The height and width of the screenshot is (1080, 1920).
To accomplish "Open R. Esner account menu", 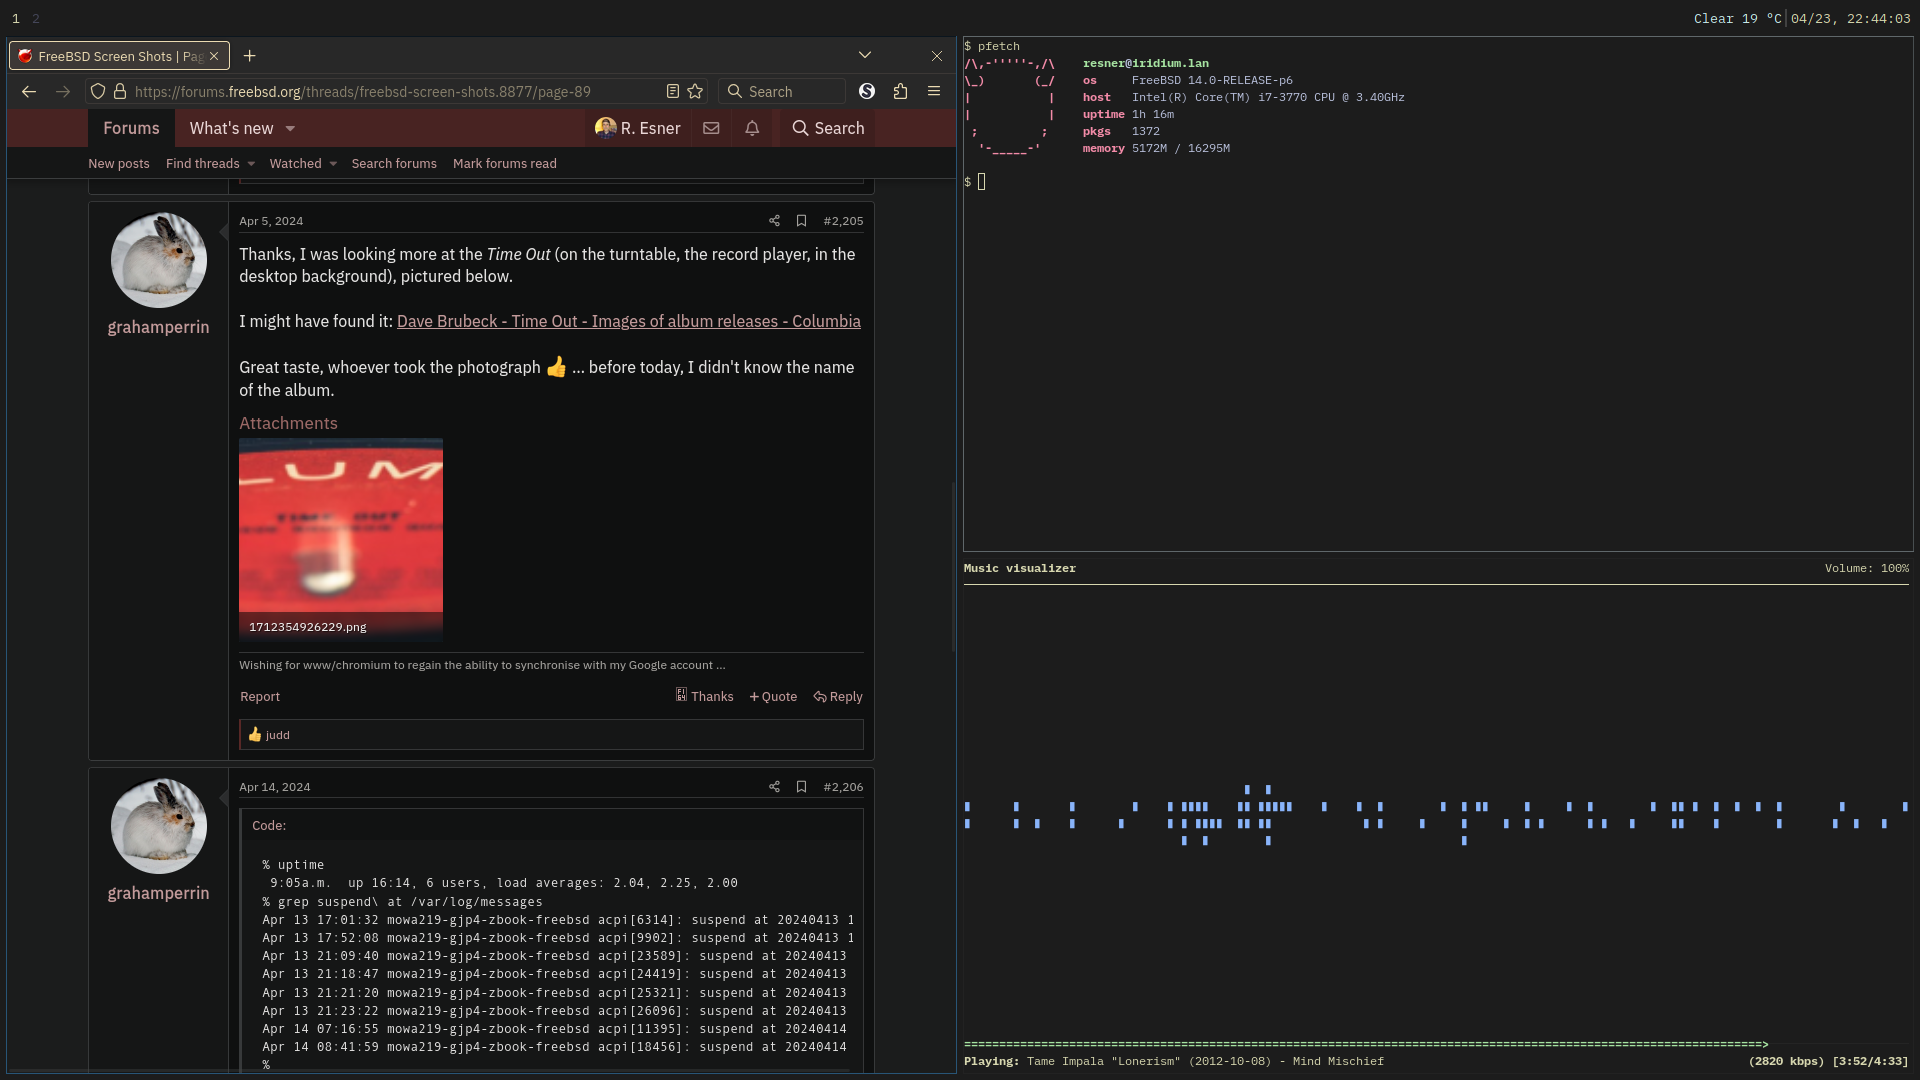I will point(637,128).
